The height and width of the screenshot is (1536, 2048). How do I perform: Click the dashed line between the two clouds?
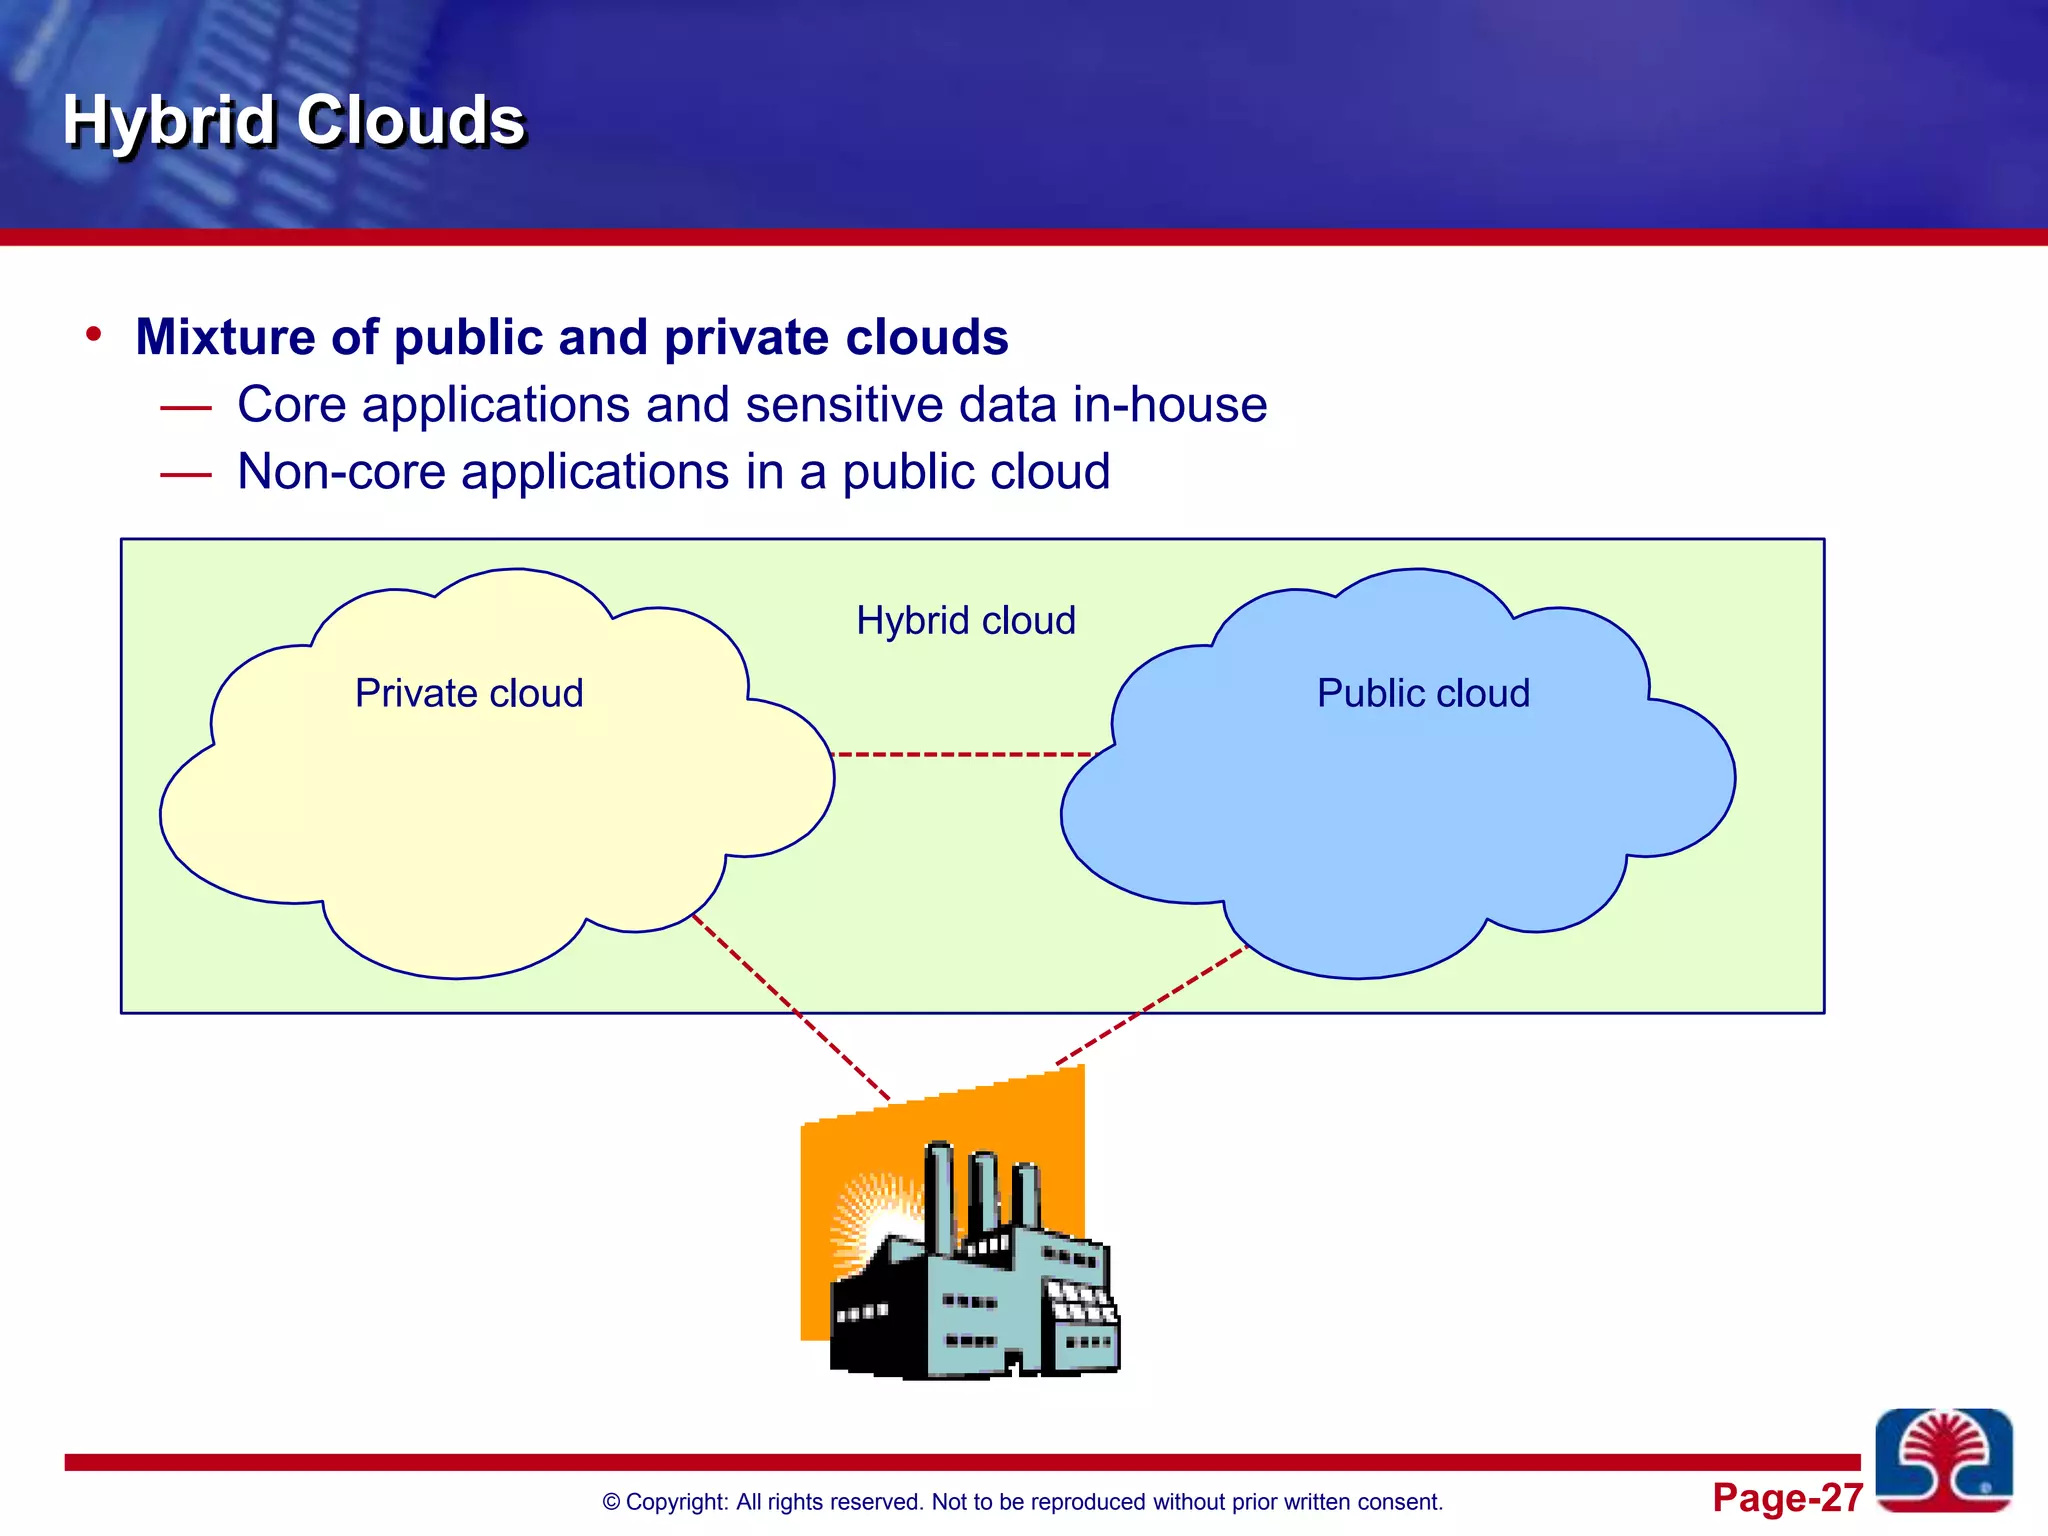tap(965, 754)
